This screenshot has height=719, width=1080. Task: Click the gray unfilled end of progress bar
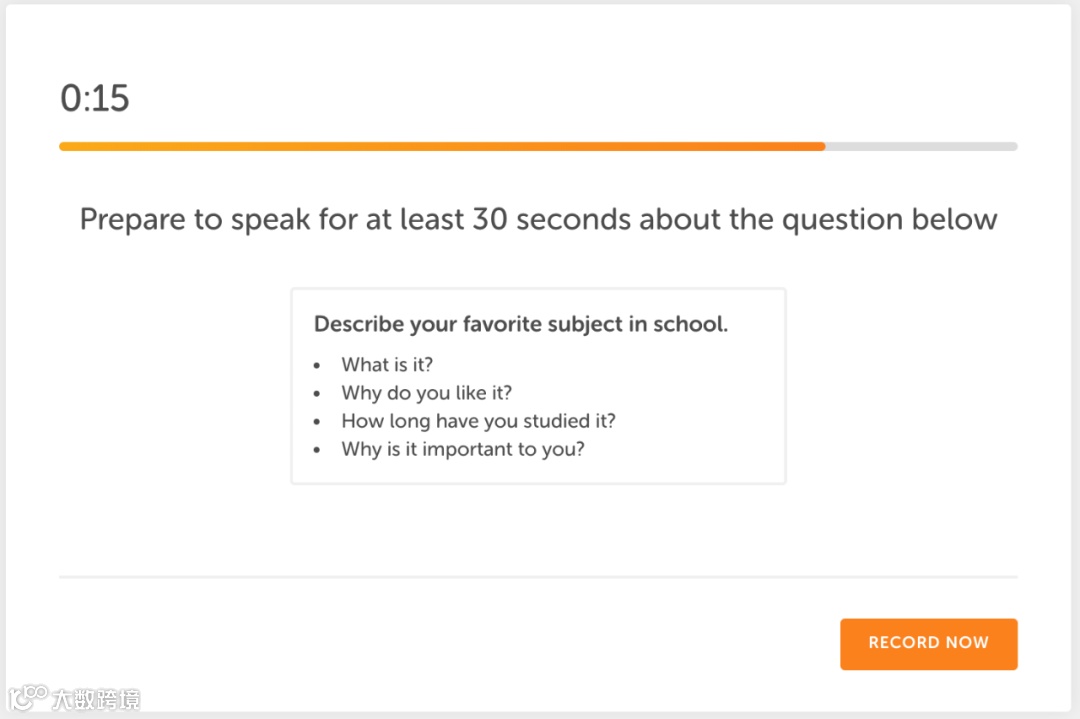(x=920, y=147)
